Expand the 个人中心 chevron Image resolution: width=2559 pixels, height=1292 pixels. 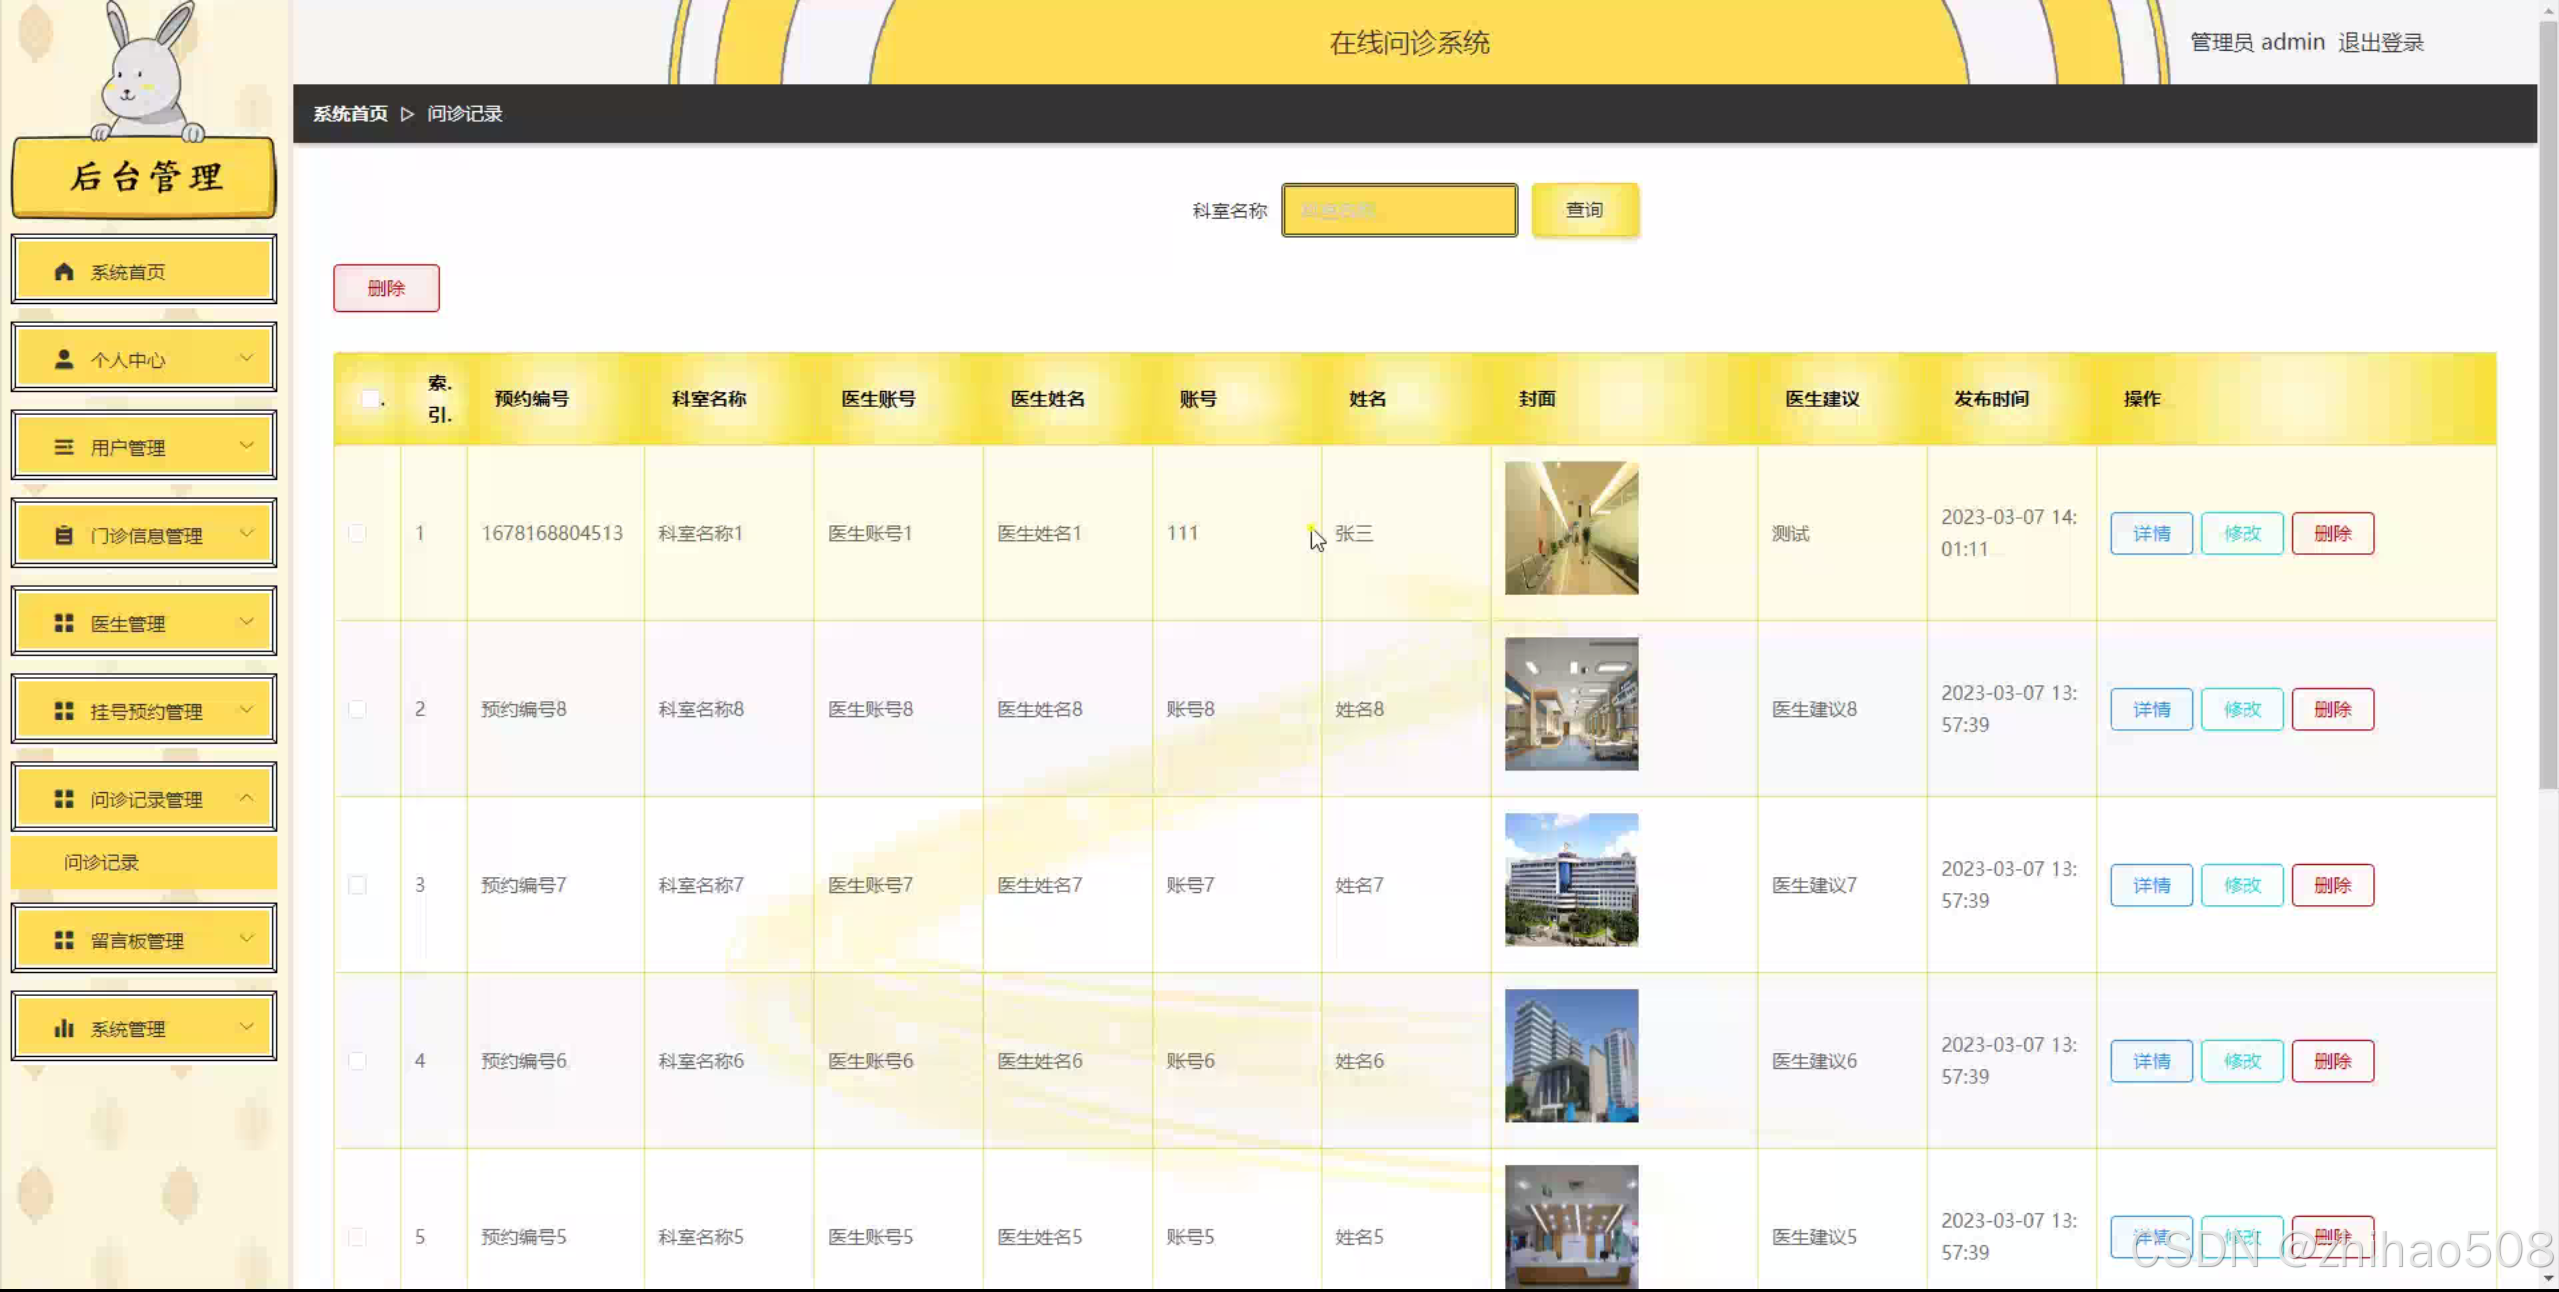coord(246,358)
